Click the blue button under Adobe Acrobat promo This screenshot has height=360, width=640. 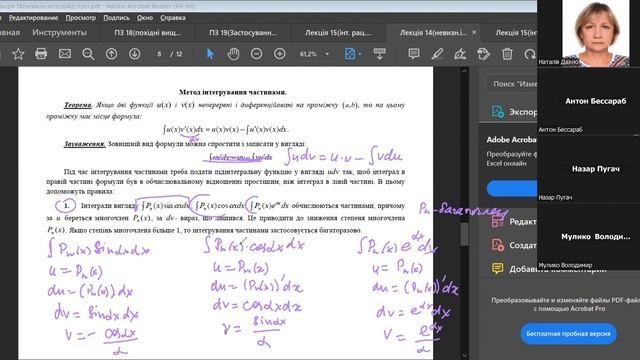click(x=512, y=189)
